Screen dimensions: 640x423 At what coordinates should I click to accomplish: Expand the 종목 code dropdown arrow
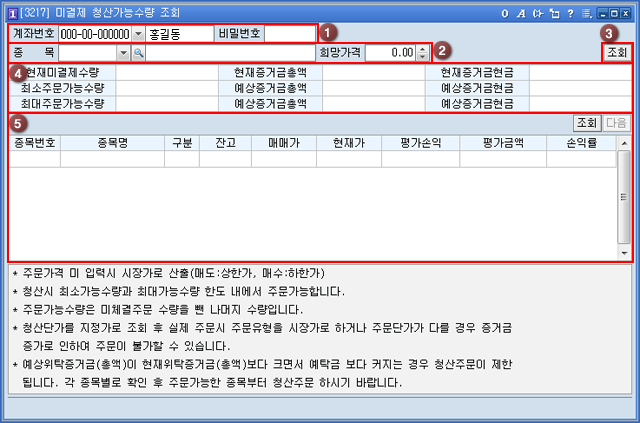(x=123, y=52)
